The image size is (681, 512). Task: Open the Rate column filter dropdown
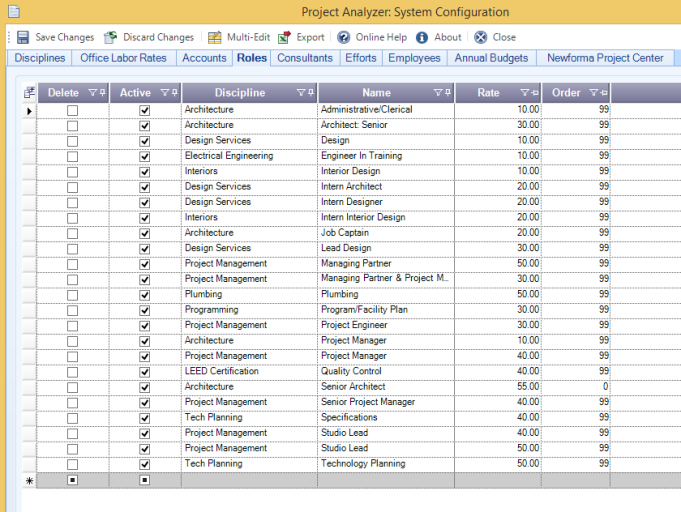524,93
